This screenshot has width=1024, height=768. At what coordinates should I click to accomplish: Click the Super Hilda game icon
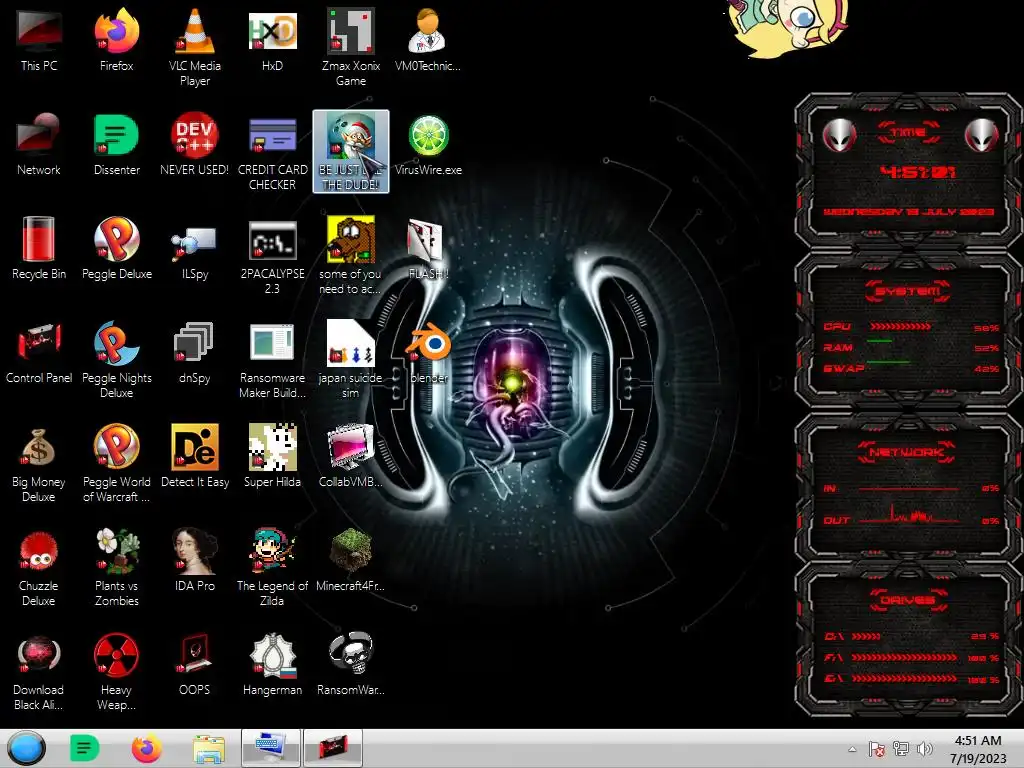click(x=272, y=455)
